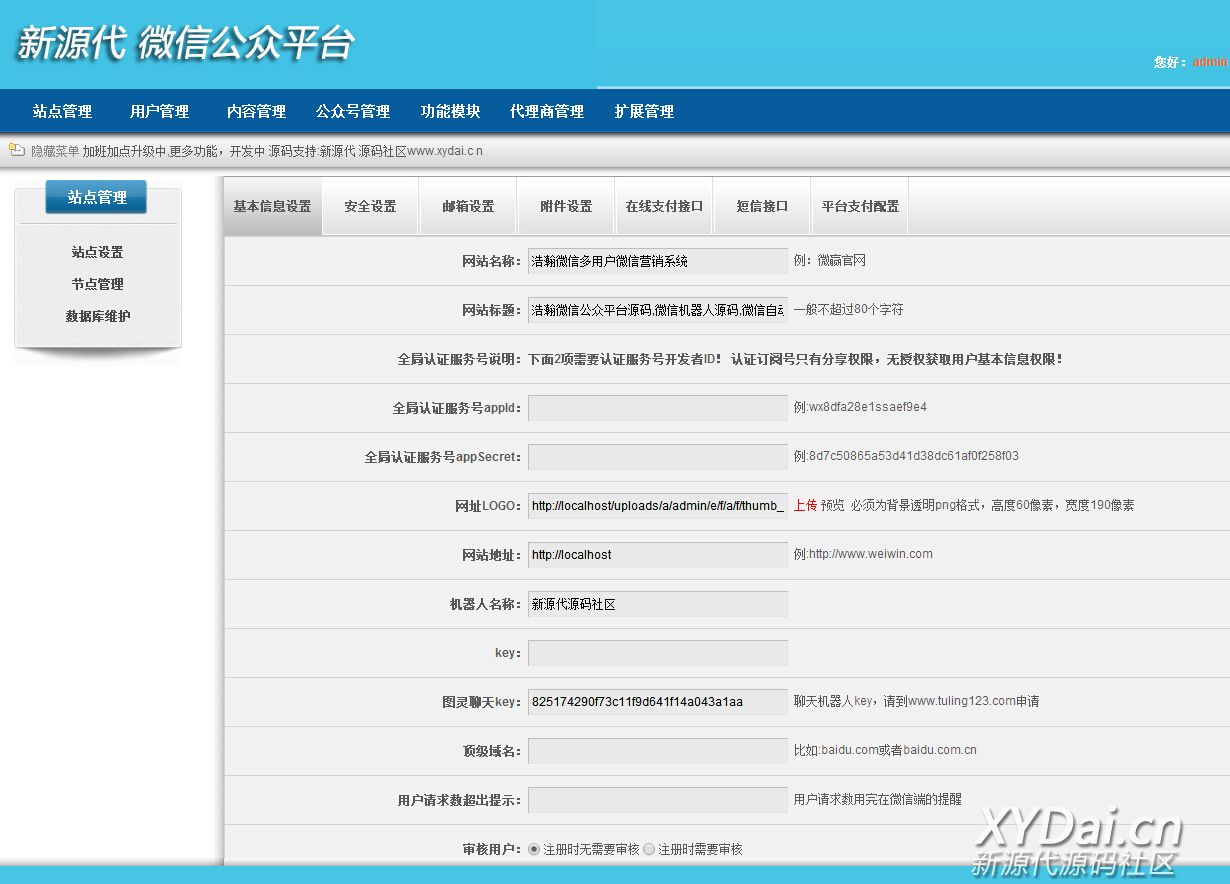Screen dimensions: 1230x884
Task: Go to 内容管理 menu
Action: point(256,111)
